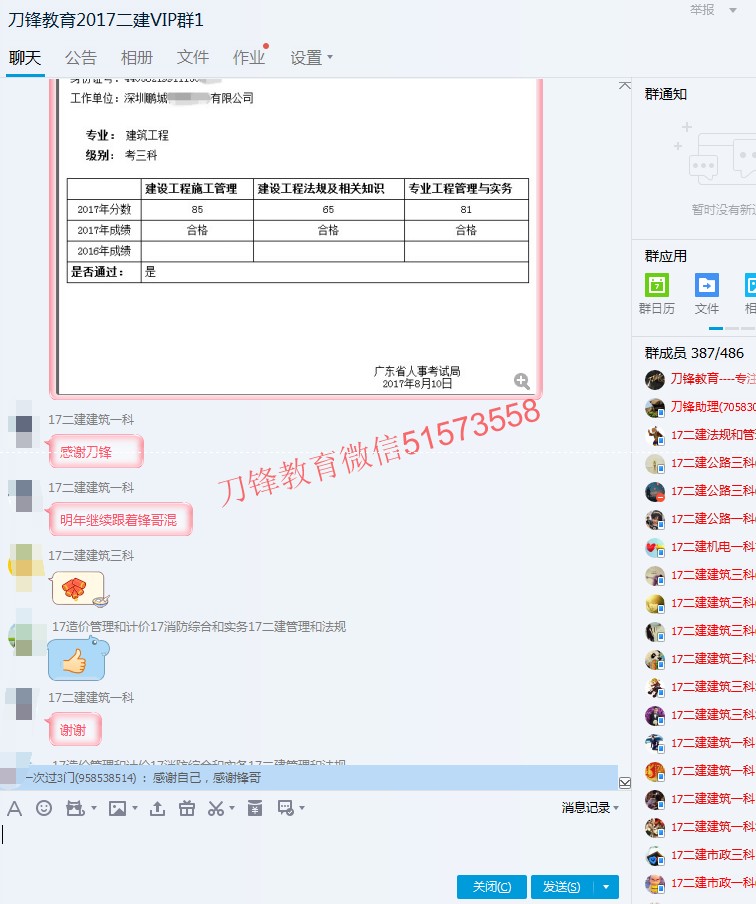756x904 pixels.
Task: Switch to the 相册 tab
Action: (137, 58)
